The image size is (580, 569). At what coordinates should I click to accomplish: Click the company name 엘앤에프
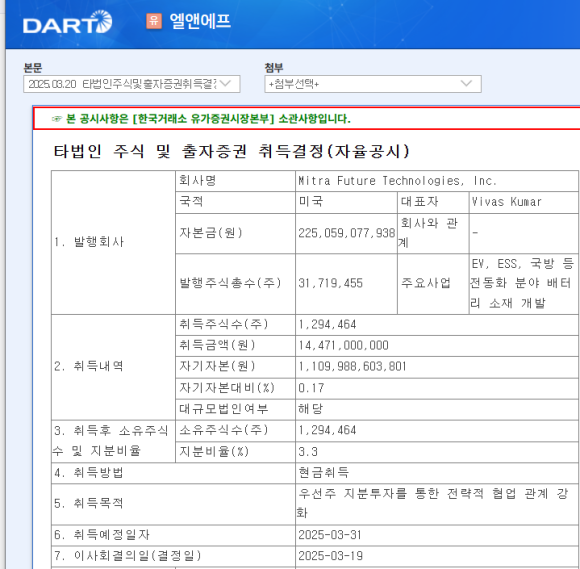pos(200,21)
